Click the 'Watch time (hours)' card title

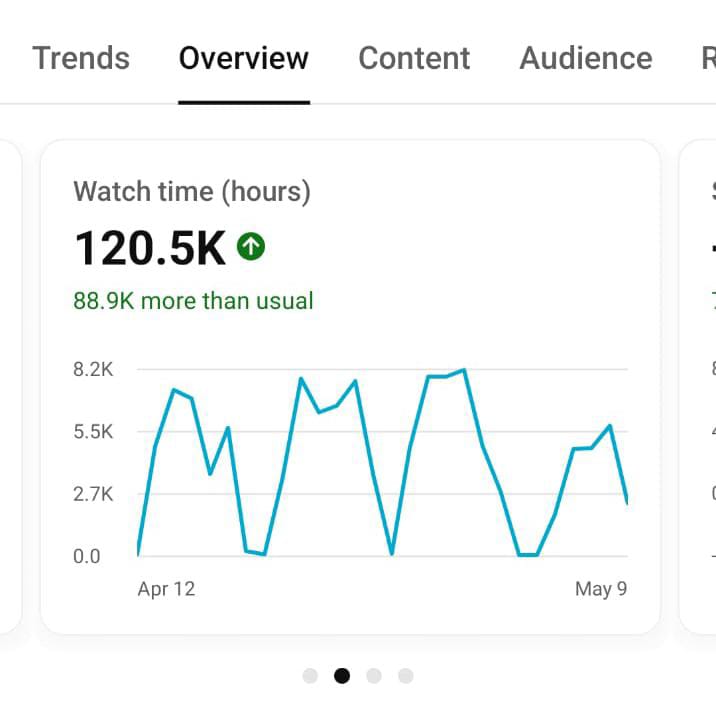[x=192, y=191]
